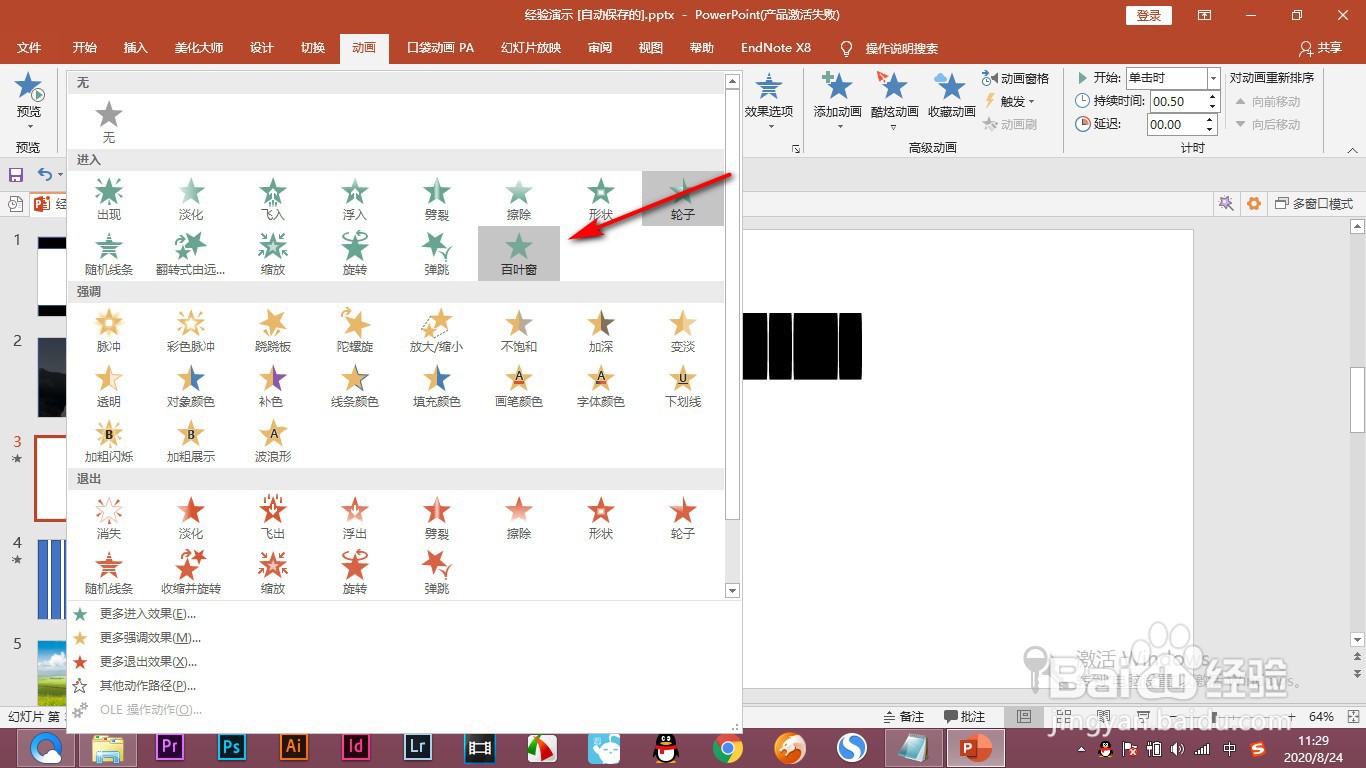
Task: Open the 触发 trigger dropdown
Action: point(1012,101)
